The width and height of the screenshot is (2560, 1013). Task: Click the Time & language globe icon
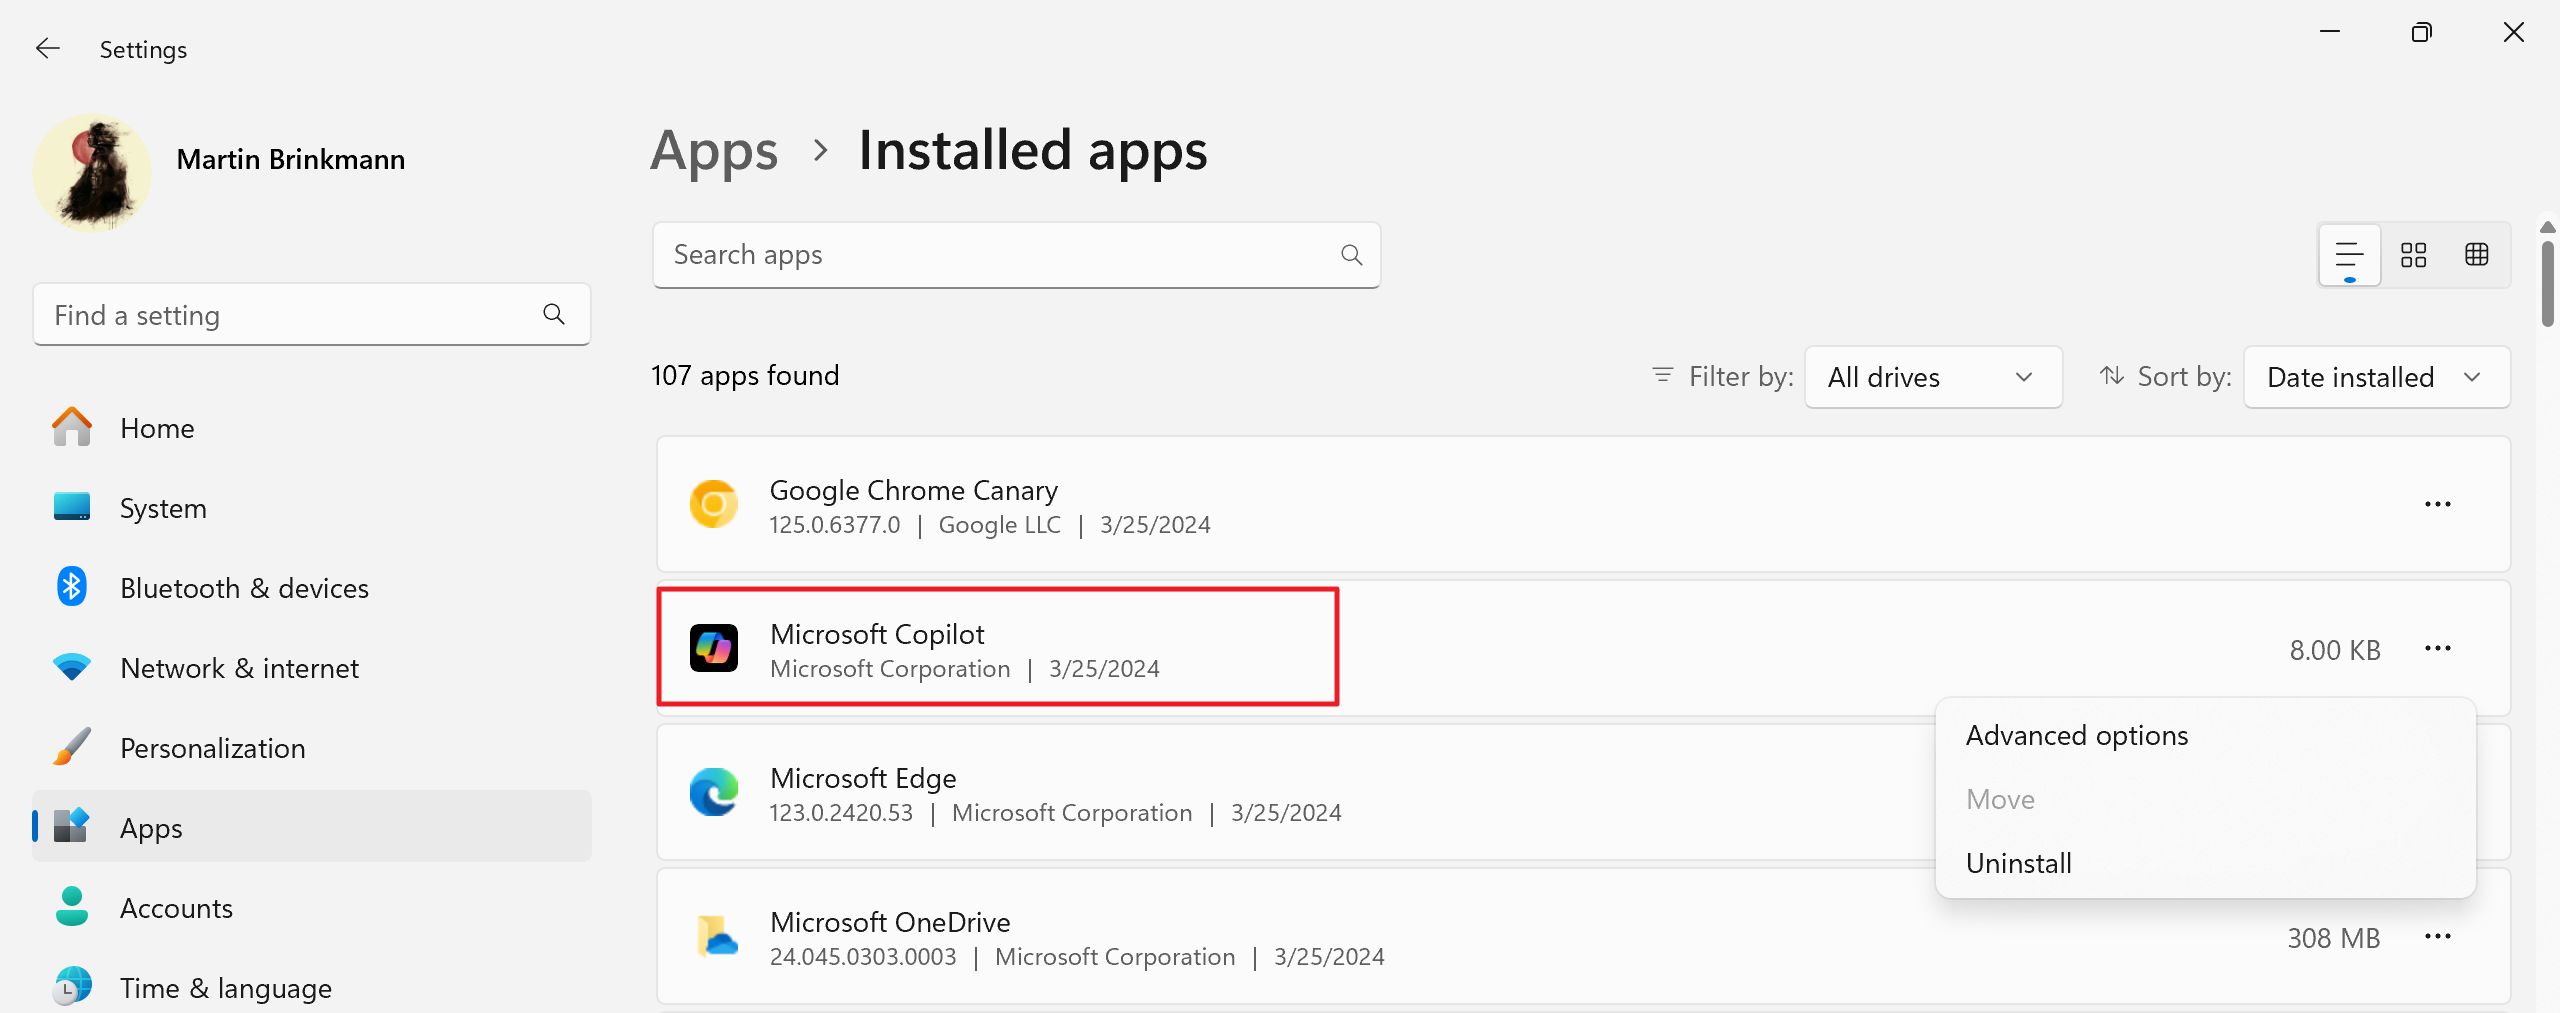[72, 986]
